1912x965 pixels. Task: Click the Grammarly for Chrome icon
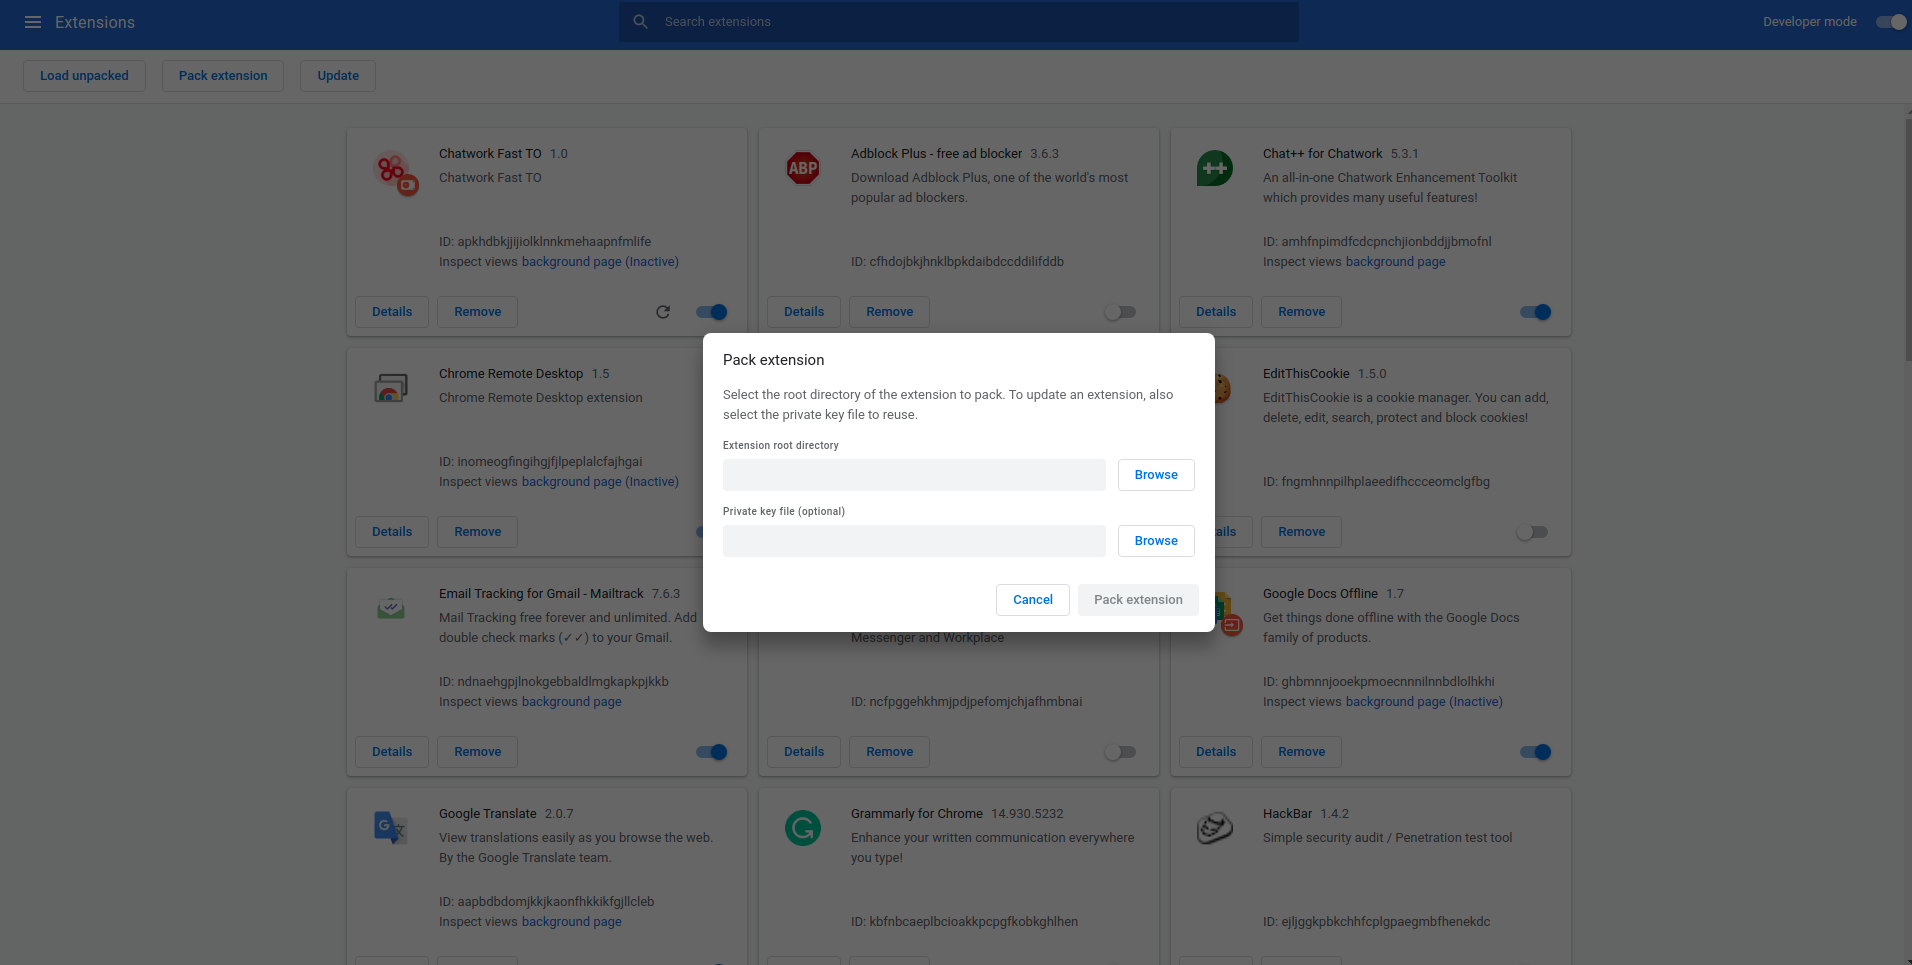(802, 827)
